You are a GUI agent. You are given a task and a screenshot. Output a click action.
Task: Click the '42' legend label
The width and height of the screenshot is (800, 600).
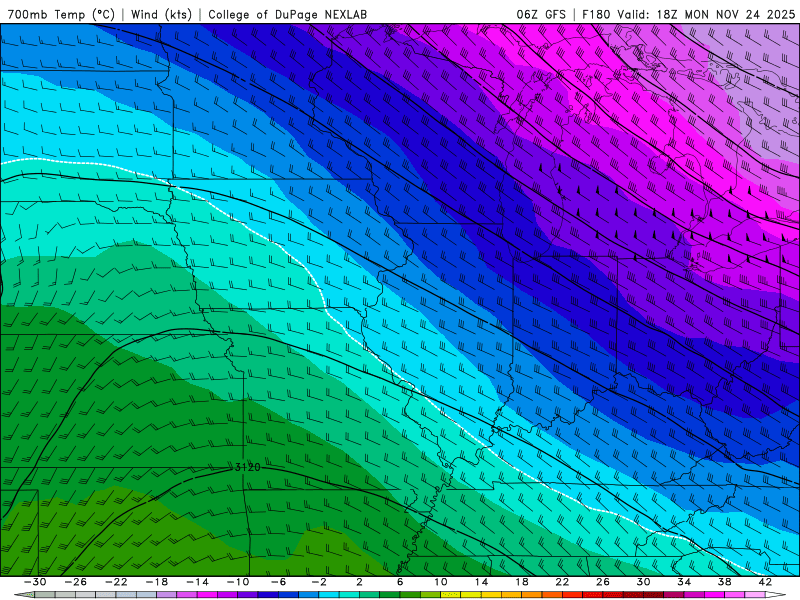[765, 582]
